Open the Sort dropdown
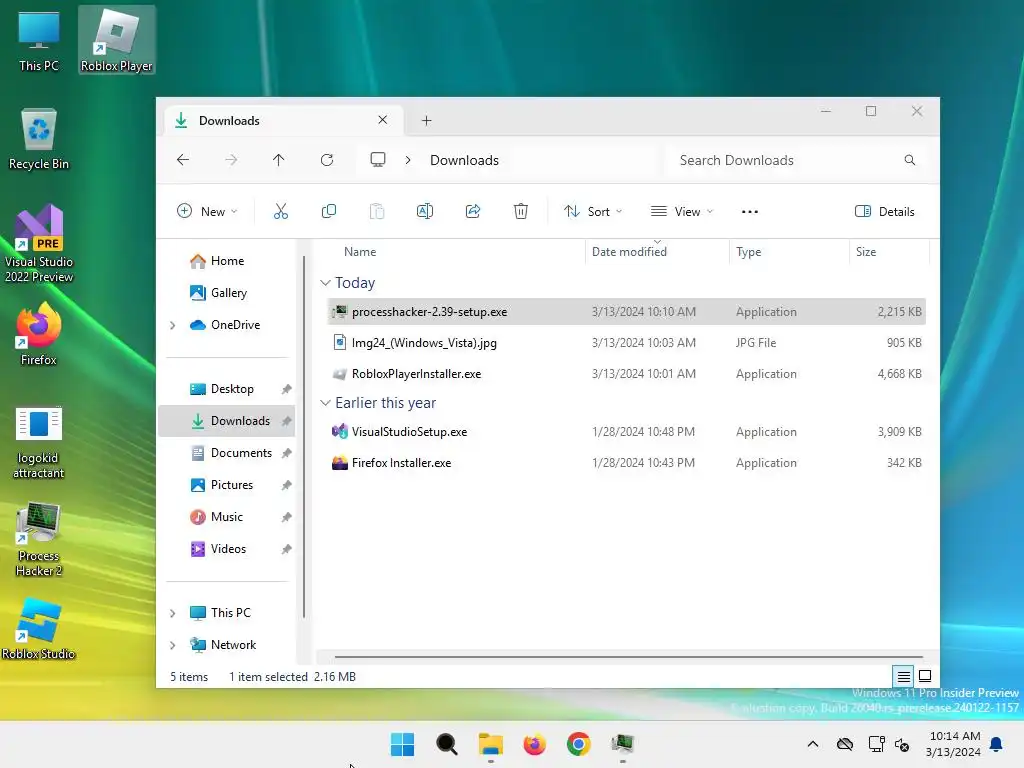The width and height of the screenshot is (1024, 768). 593,212
